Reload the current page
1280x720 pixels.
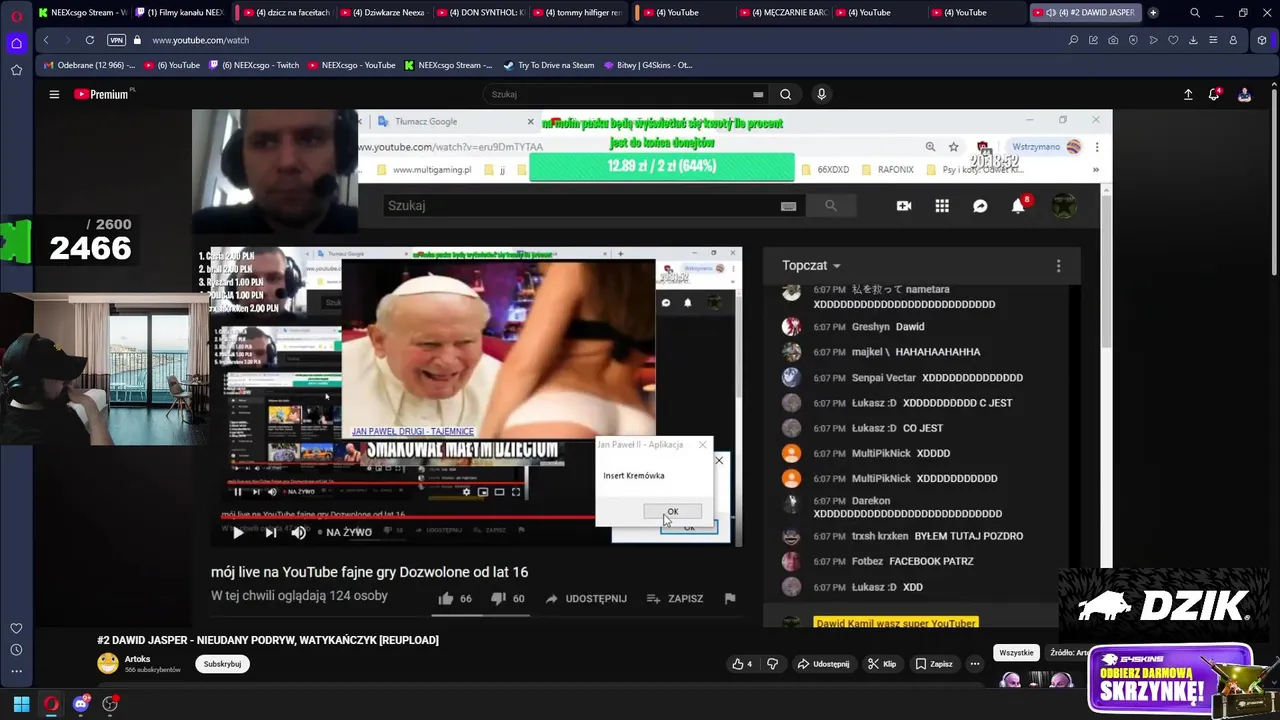click(90, 40)
